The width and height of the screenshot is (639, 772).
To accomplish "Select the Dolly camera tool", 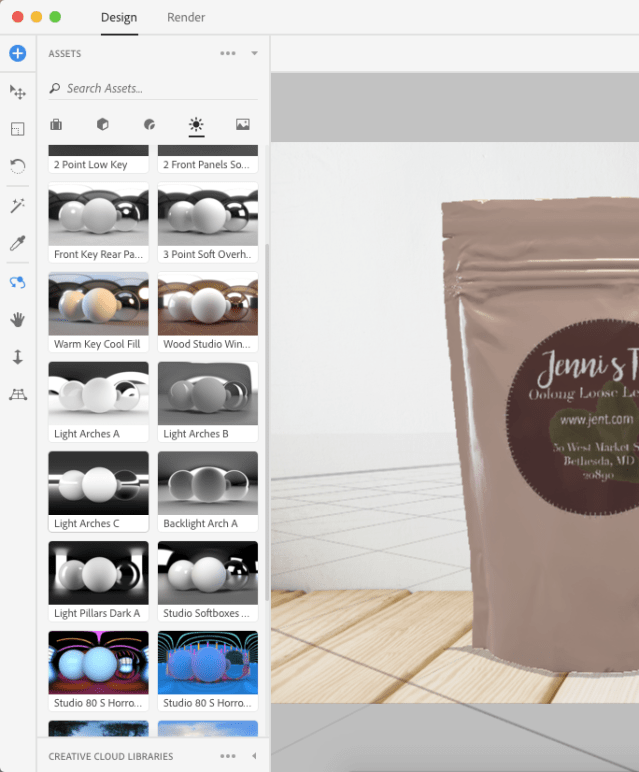I will pyautogui.click(x=17, y=357).
